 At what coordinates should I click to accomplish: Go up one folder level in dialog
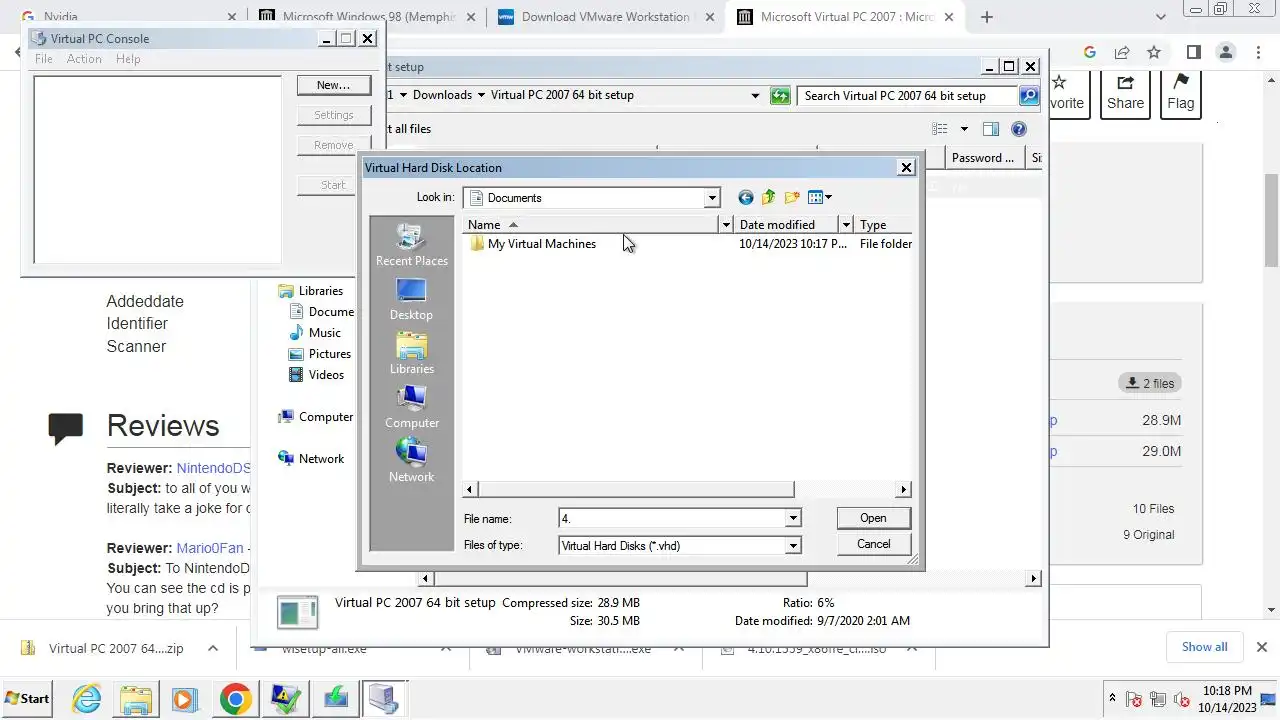click(768, 198)
